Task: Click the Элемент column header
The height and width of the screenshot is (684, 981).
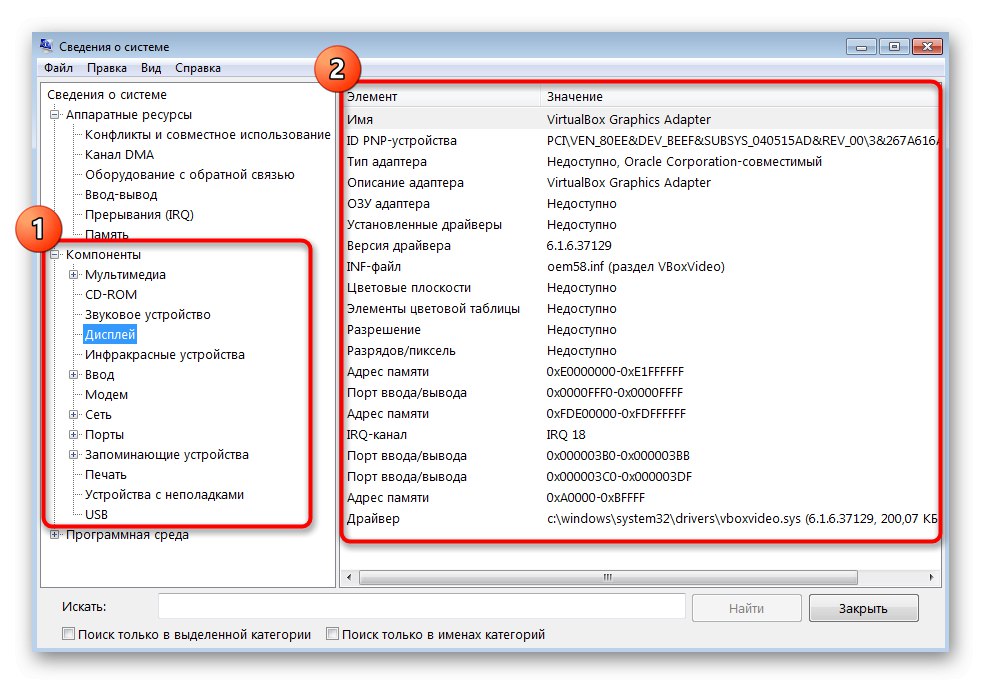Action: [x=442, y=96]
